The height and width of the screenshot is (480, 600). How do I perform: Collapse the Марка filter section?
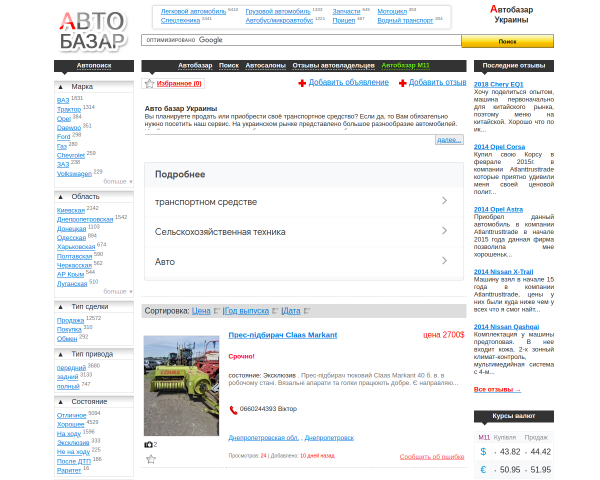pyautogui.click(x=60, y=87)
